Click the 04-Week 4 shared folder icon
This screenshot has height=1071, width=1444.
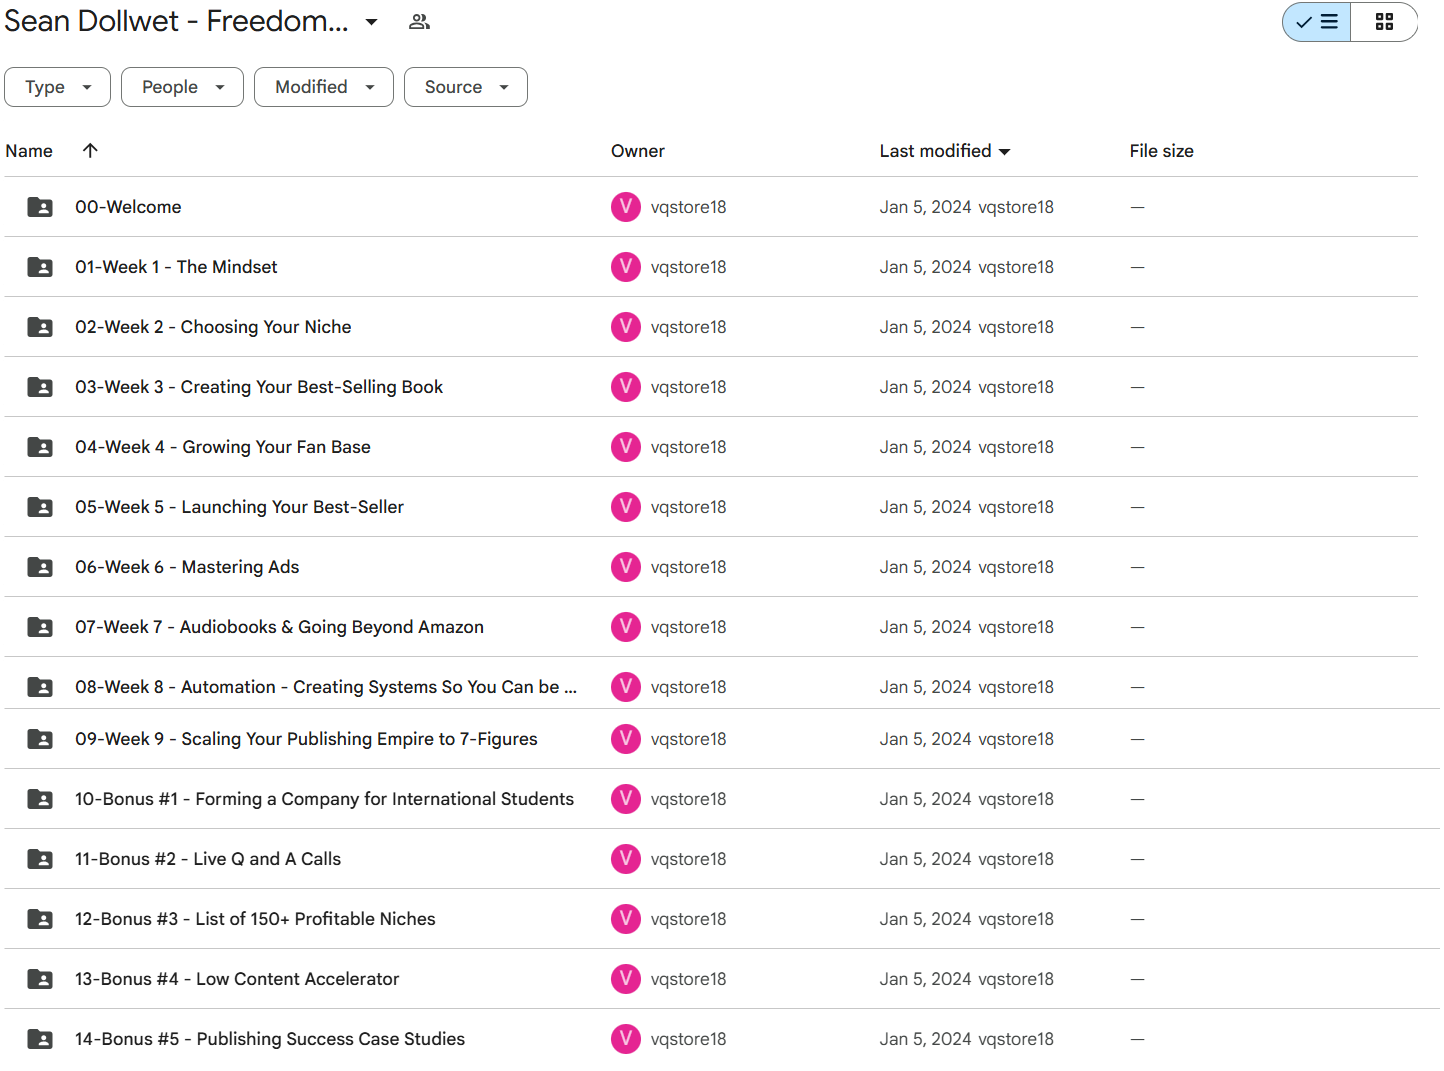[x=40, y=447]
